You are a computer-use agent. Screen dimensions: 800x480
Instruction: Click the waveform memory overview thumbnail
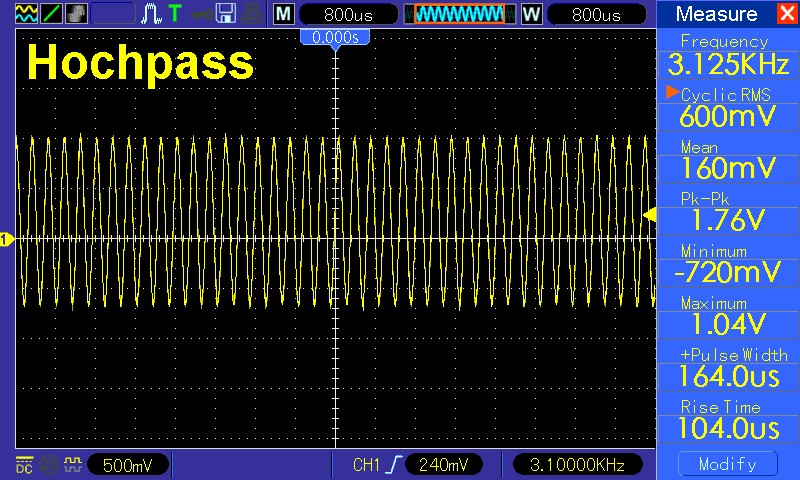(459, 14)
